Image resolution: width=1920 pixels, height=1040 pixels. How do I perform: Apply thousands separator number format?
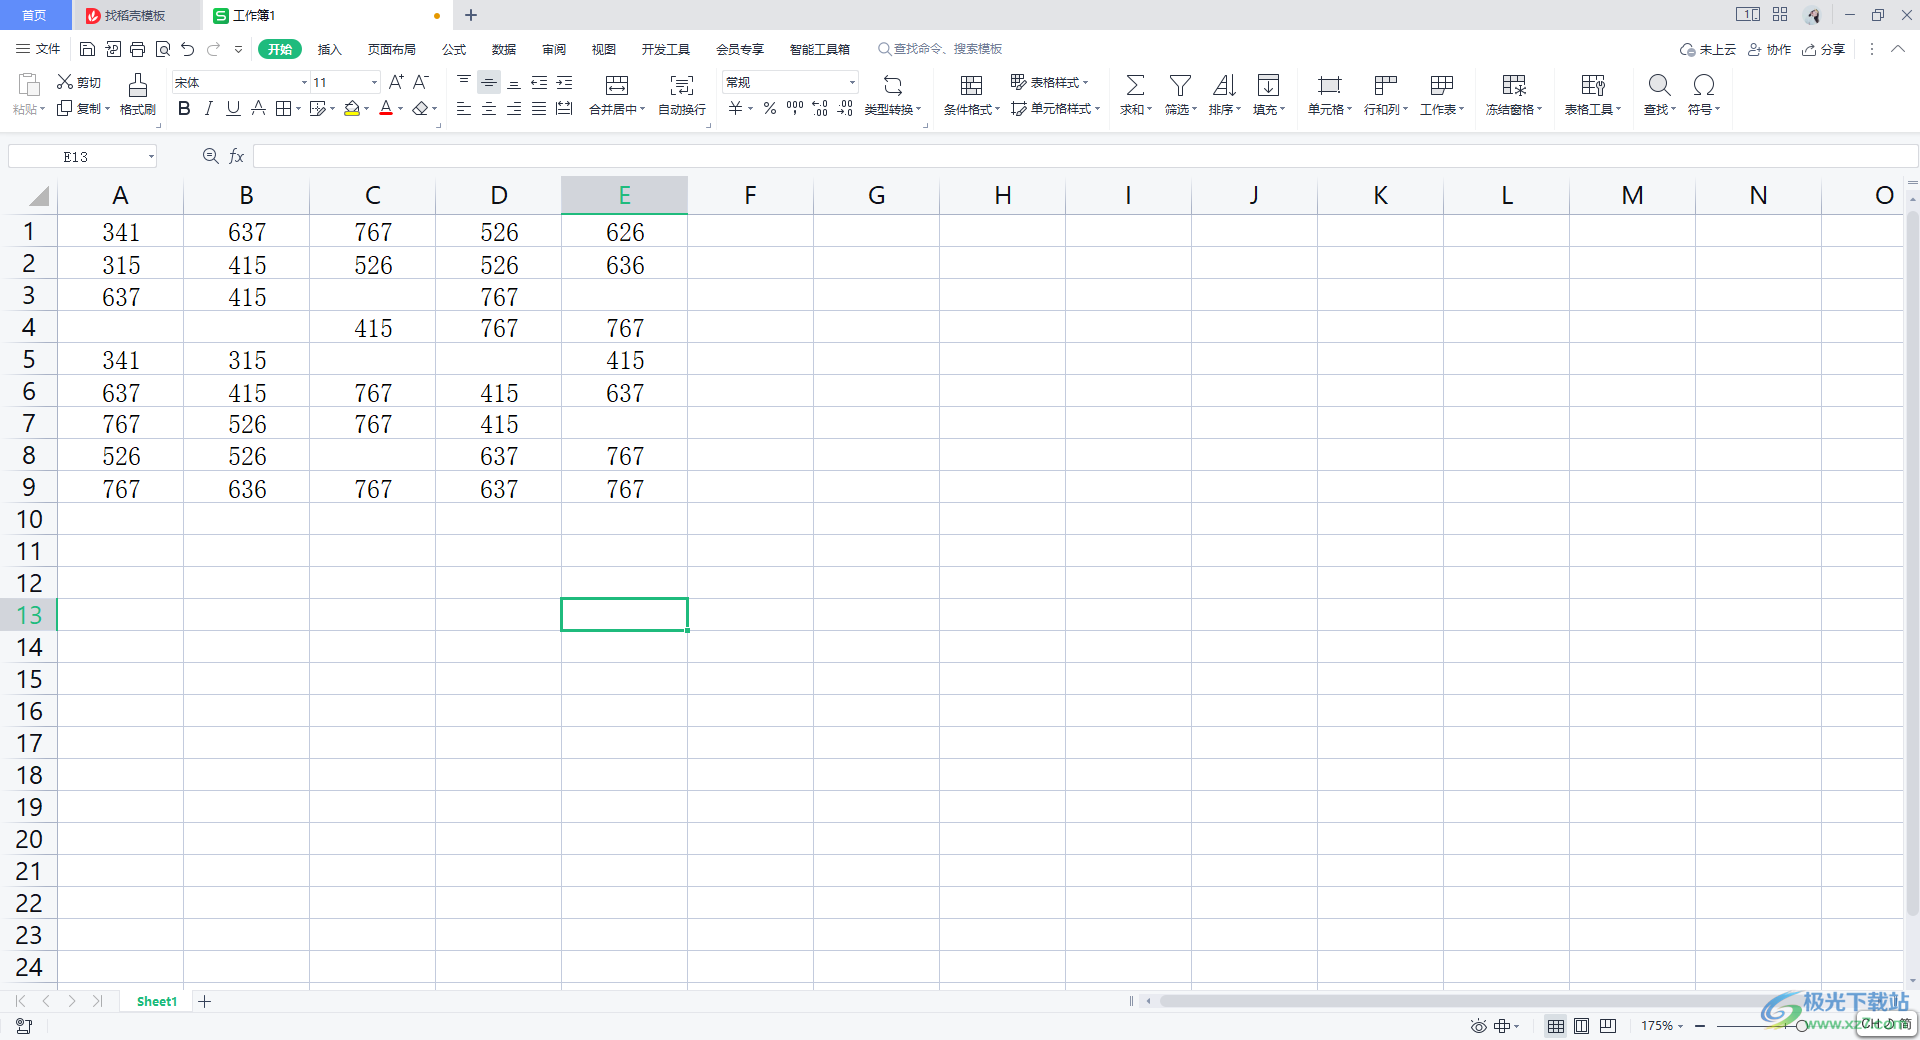click(795, 108)
